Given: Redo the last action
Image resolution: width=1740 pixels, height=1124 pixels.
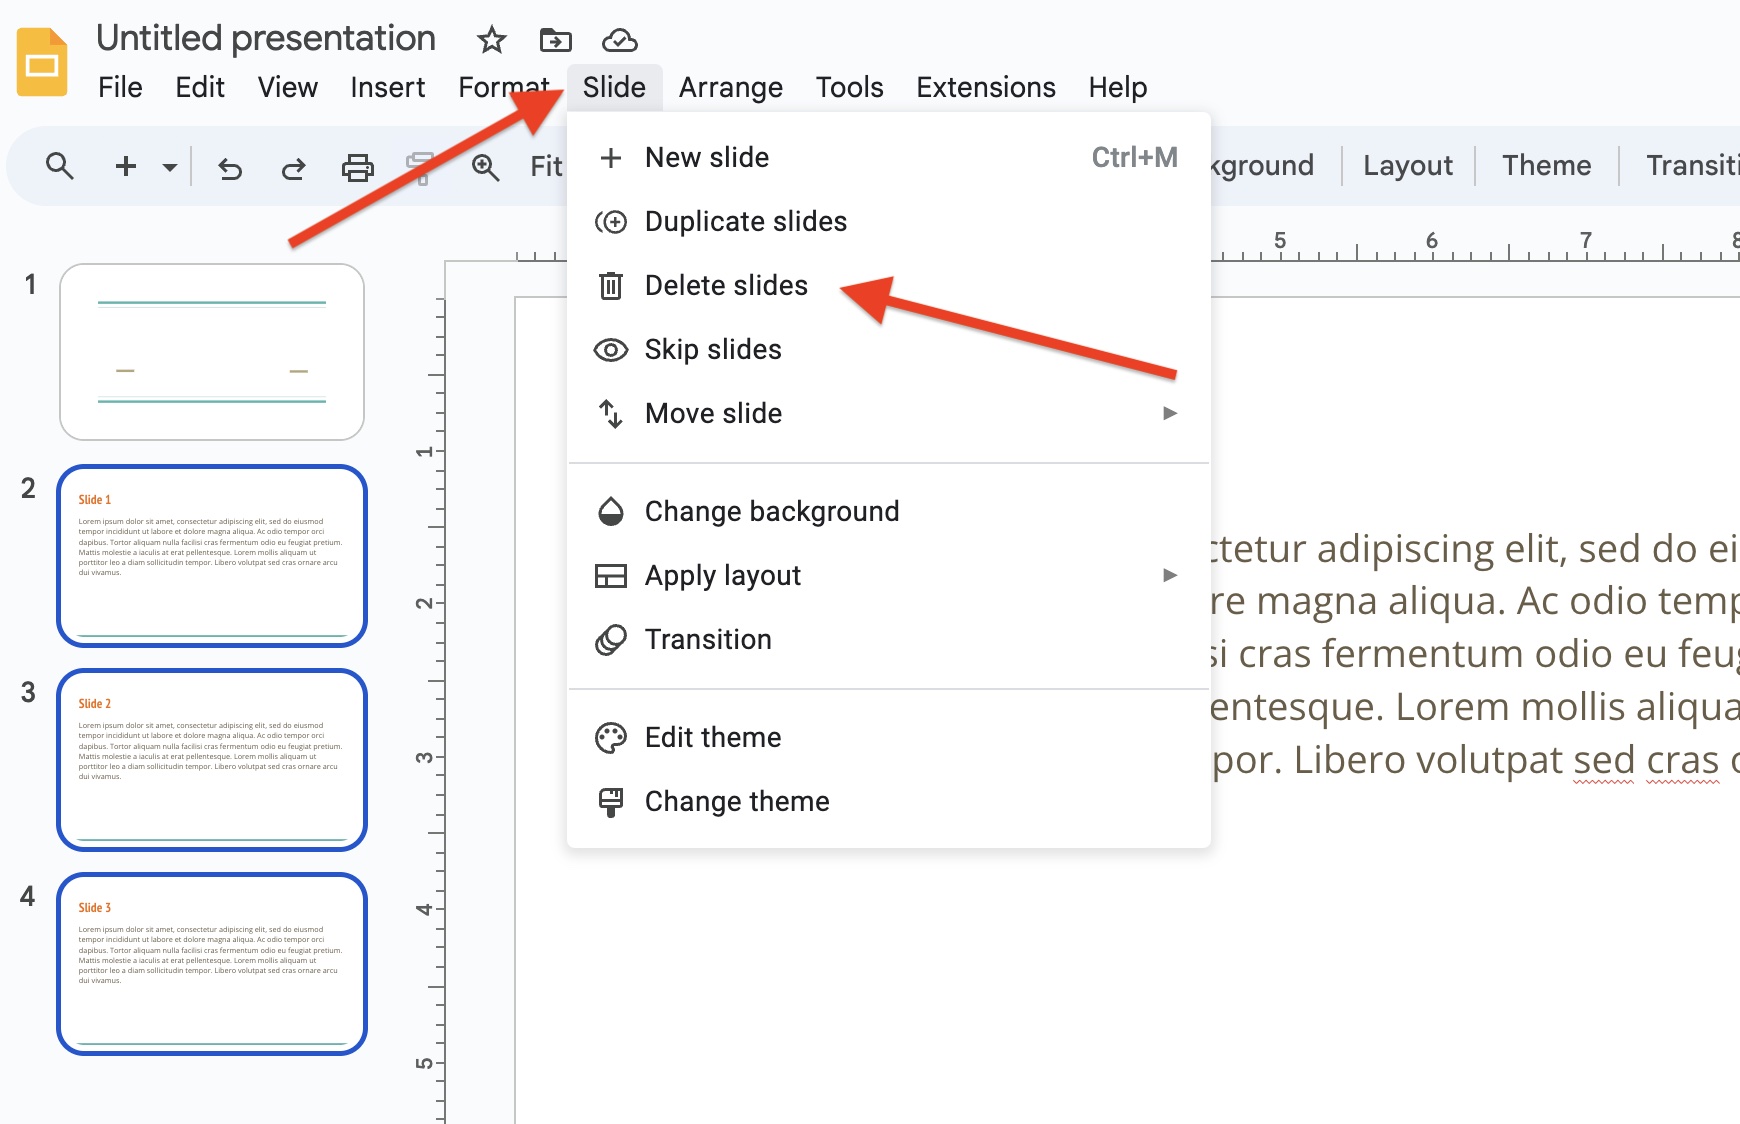Looking at the screenshot, I should 293,168.
